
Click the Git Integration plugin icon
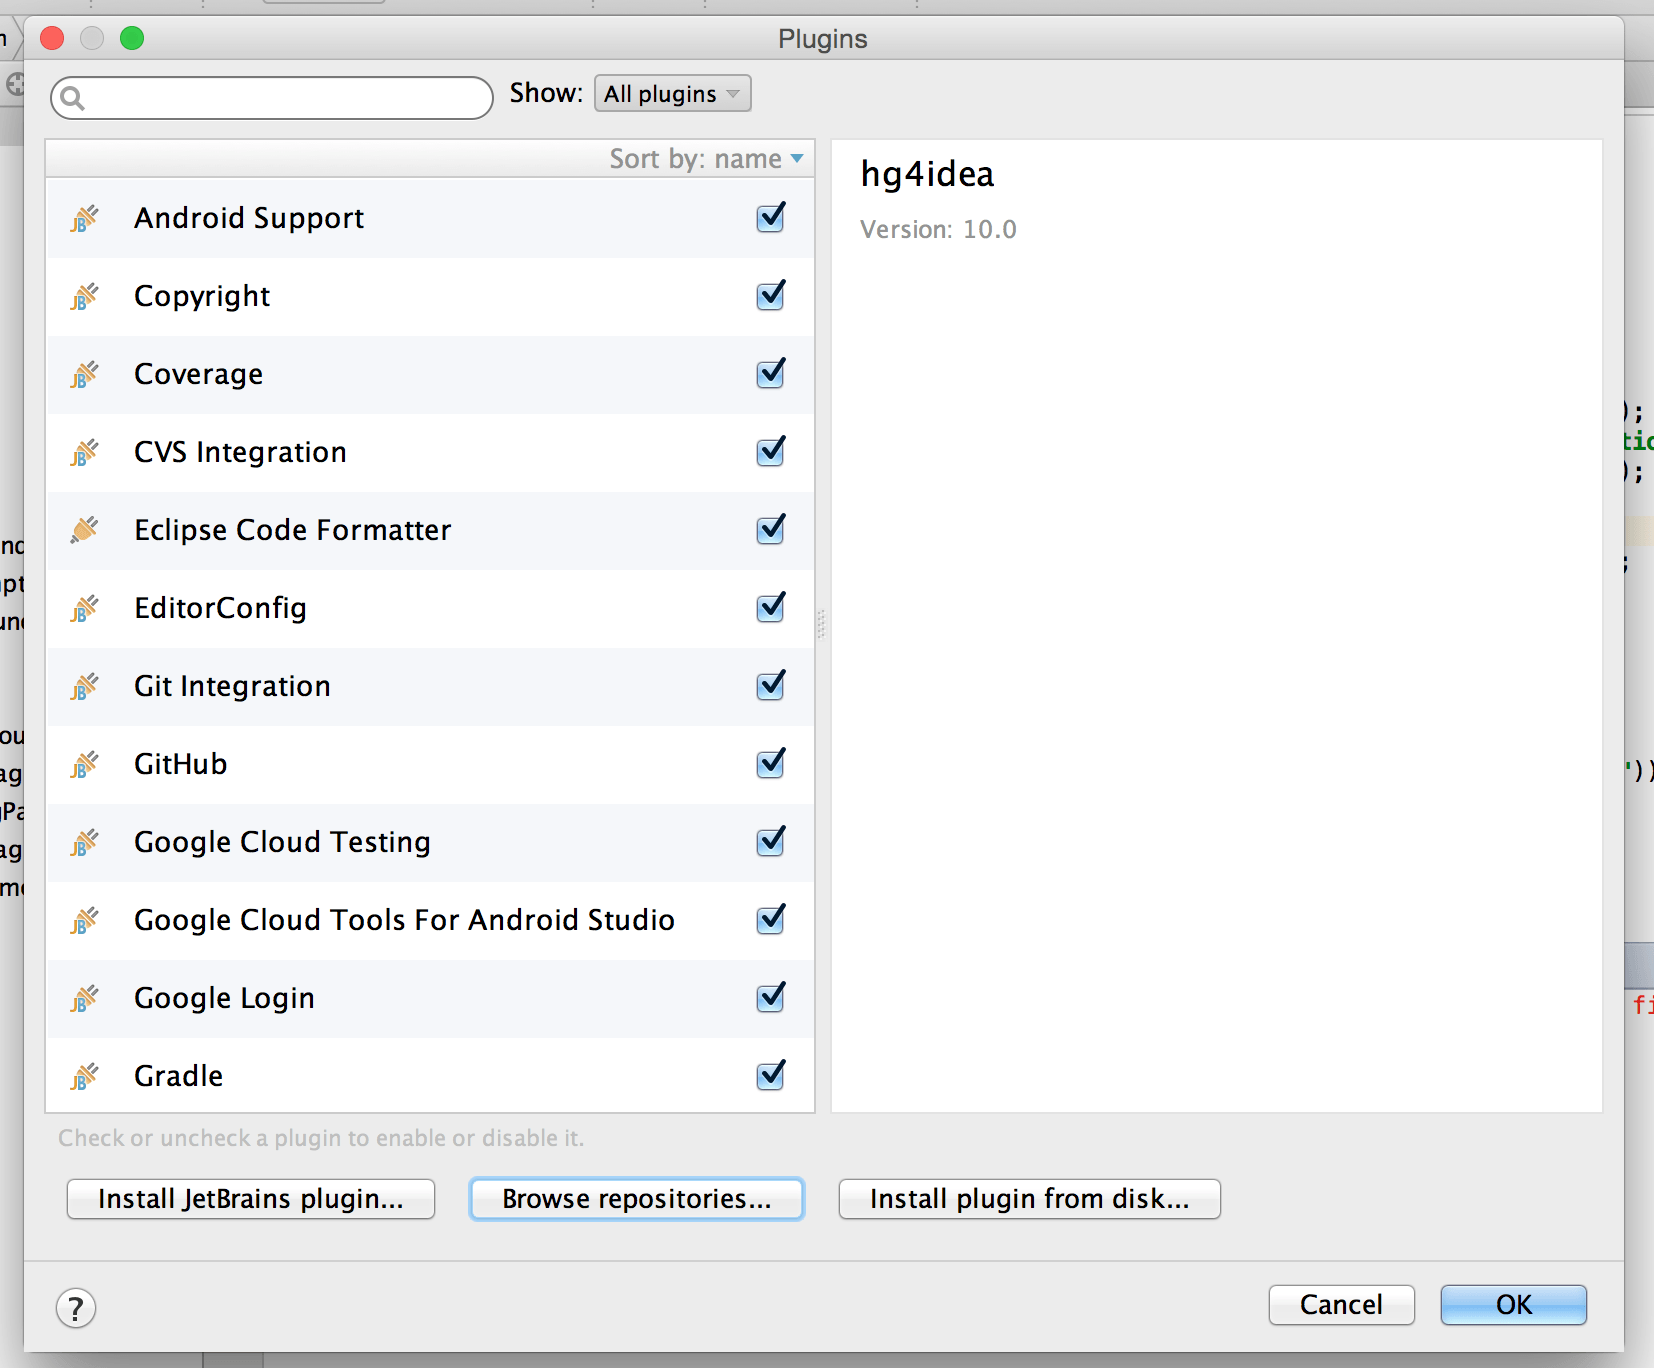(x=85, y=686)
